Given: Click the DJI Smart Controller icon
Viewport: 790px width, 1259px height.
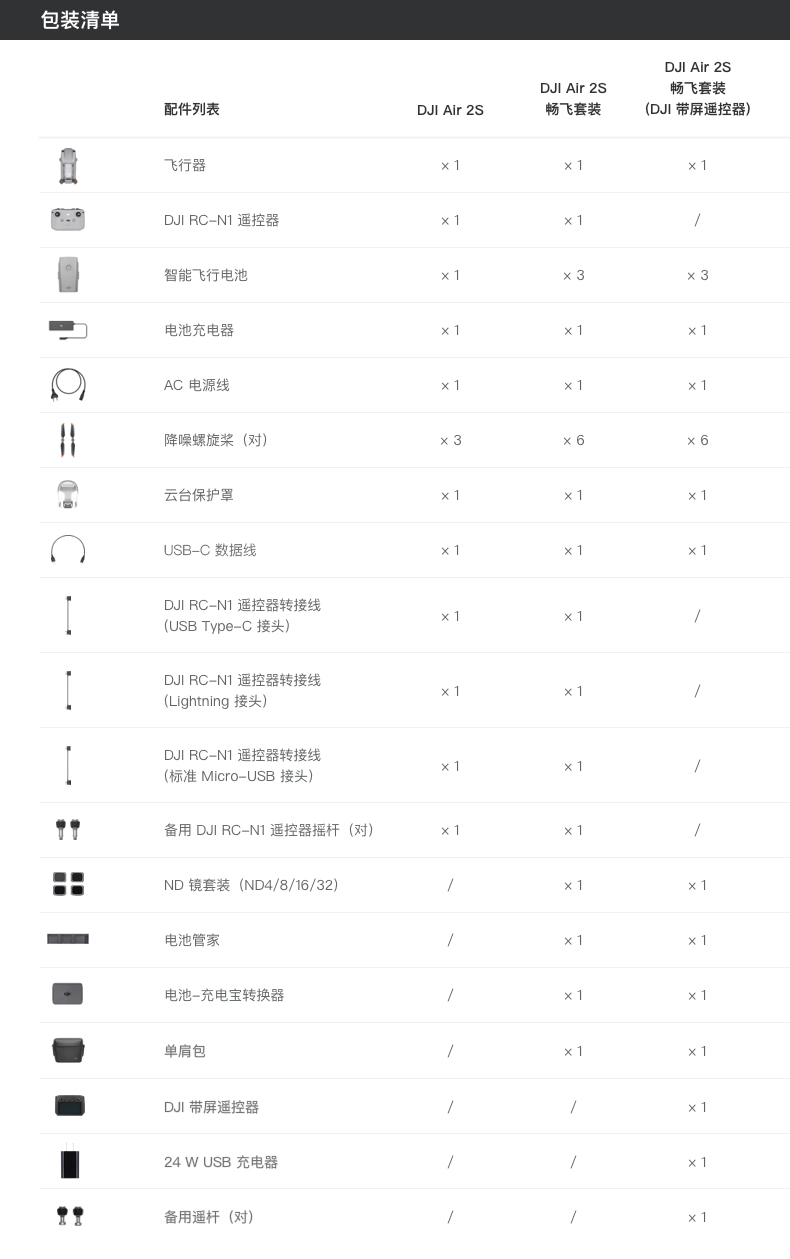Looking at the screenshot, I should [69, 1106].
